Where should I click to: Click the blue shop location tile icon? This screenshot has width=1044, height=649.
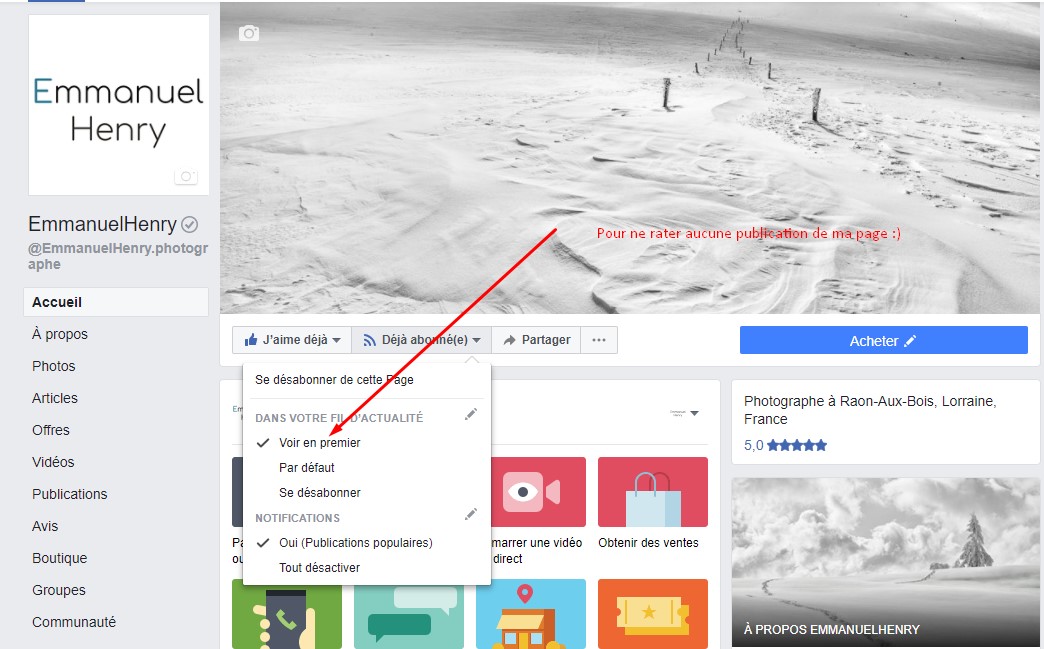[531, 614]
